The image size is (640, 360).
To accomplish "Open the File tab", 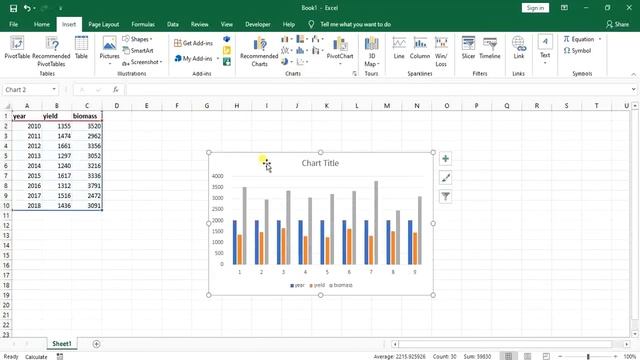I will tap(13, 24).
